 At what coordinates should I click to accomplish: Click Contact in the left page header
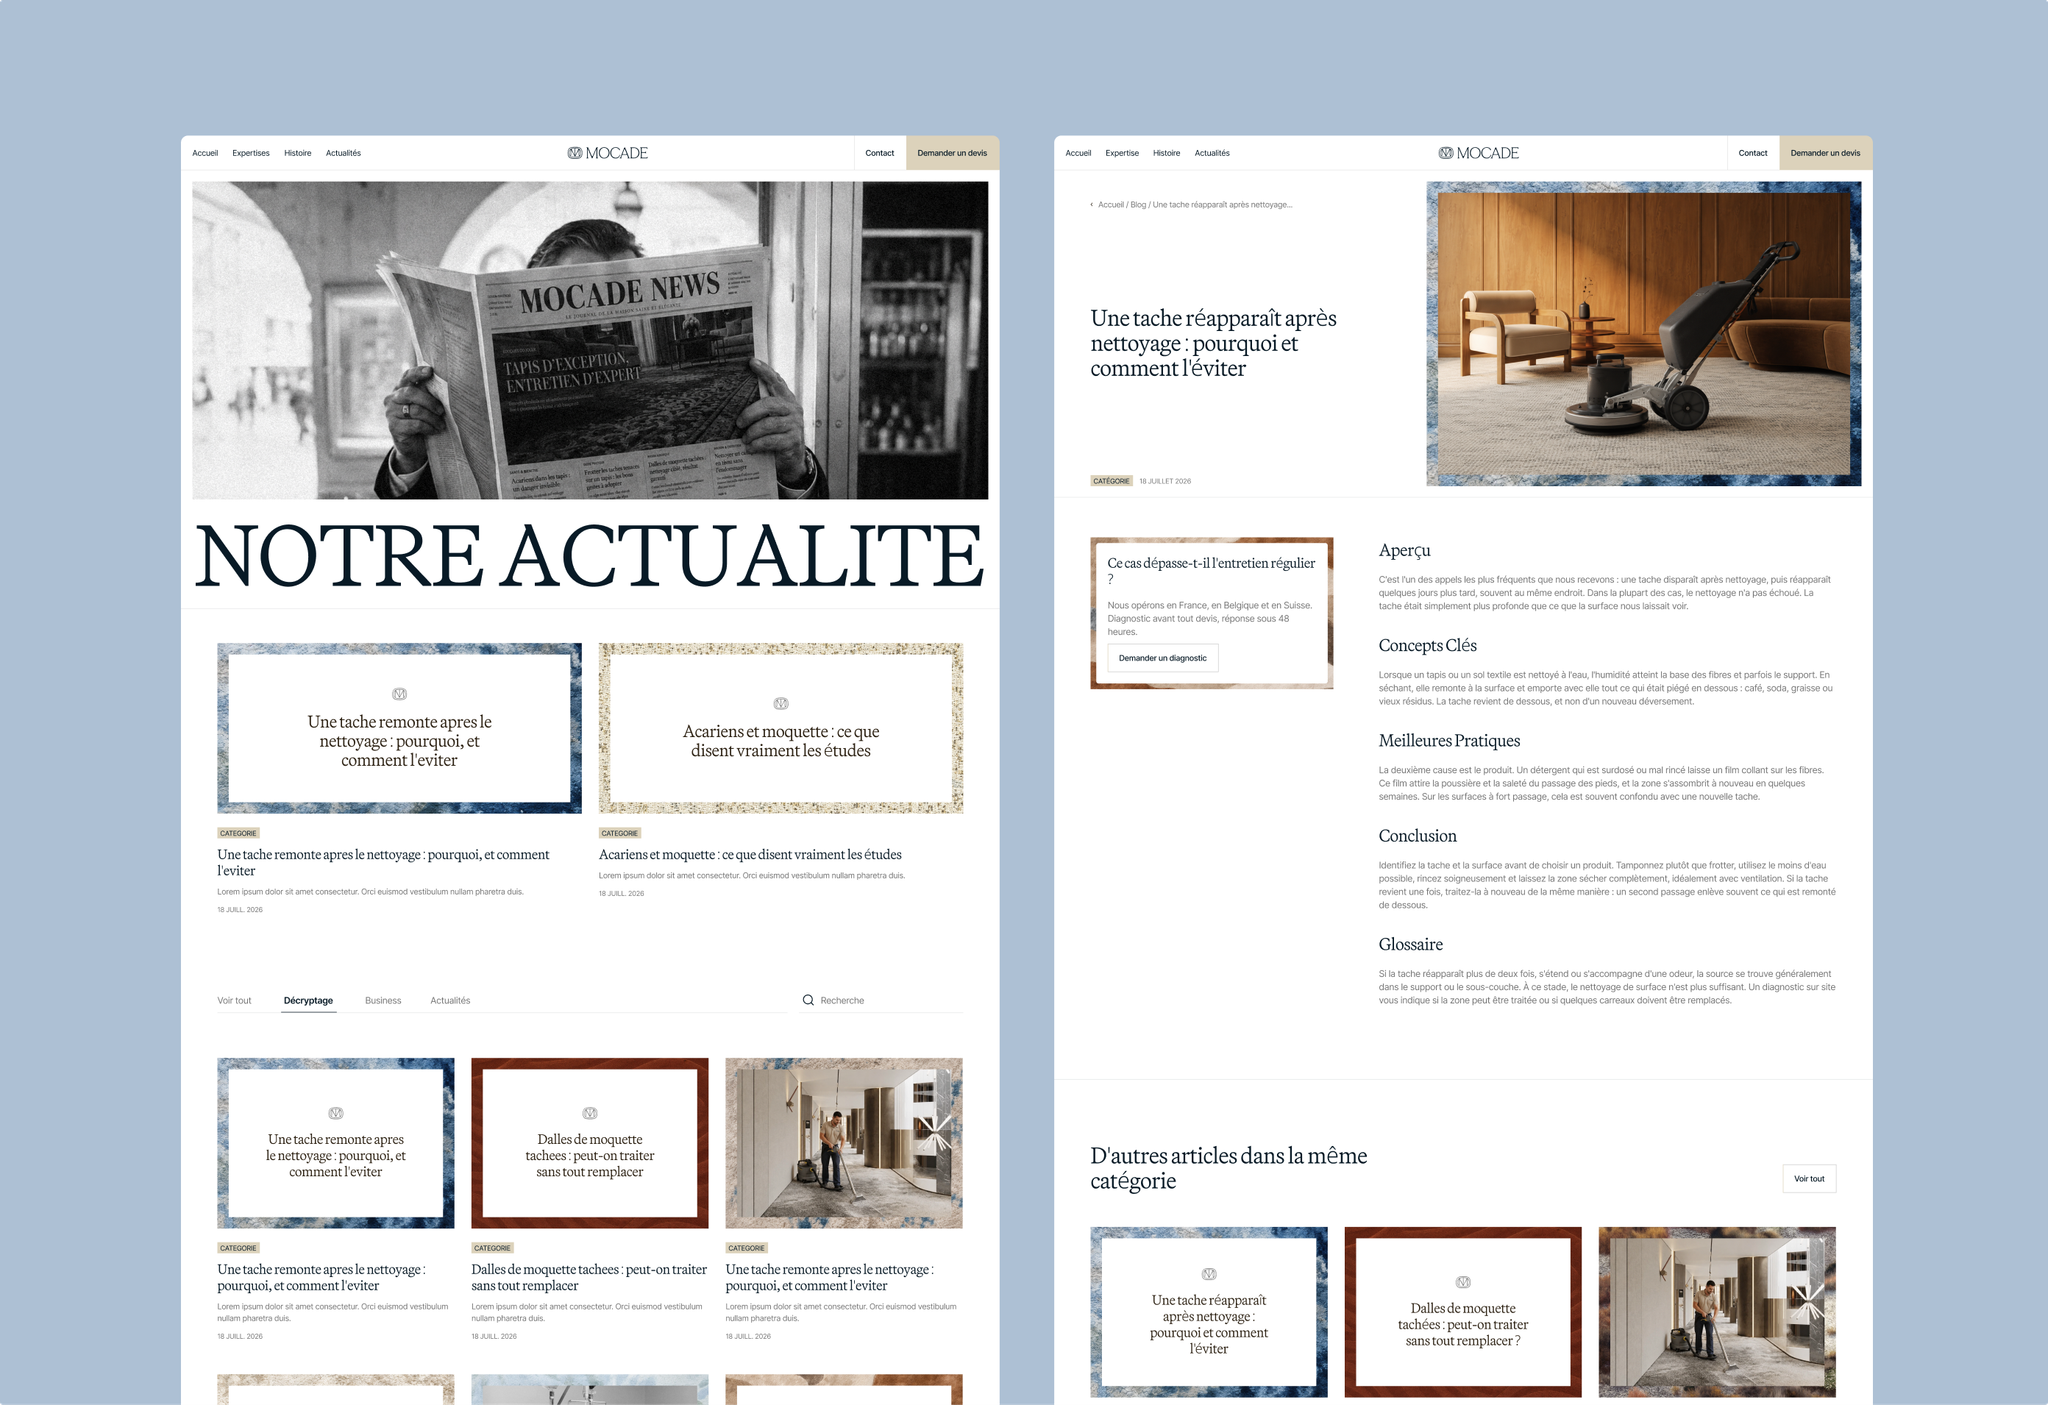coord(880,153)
